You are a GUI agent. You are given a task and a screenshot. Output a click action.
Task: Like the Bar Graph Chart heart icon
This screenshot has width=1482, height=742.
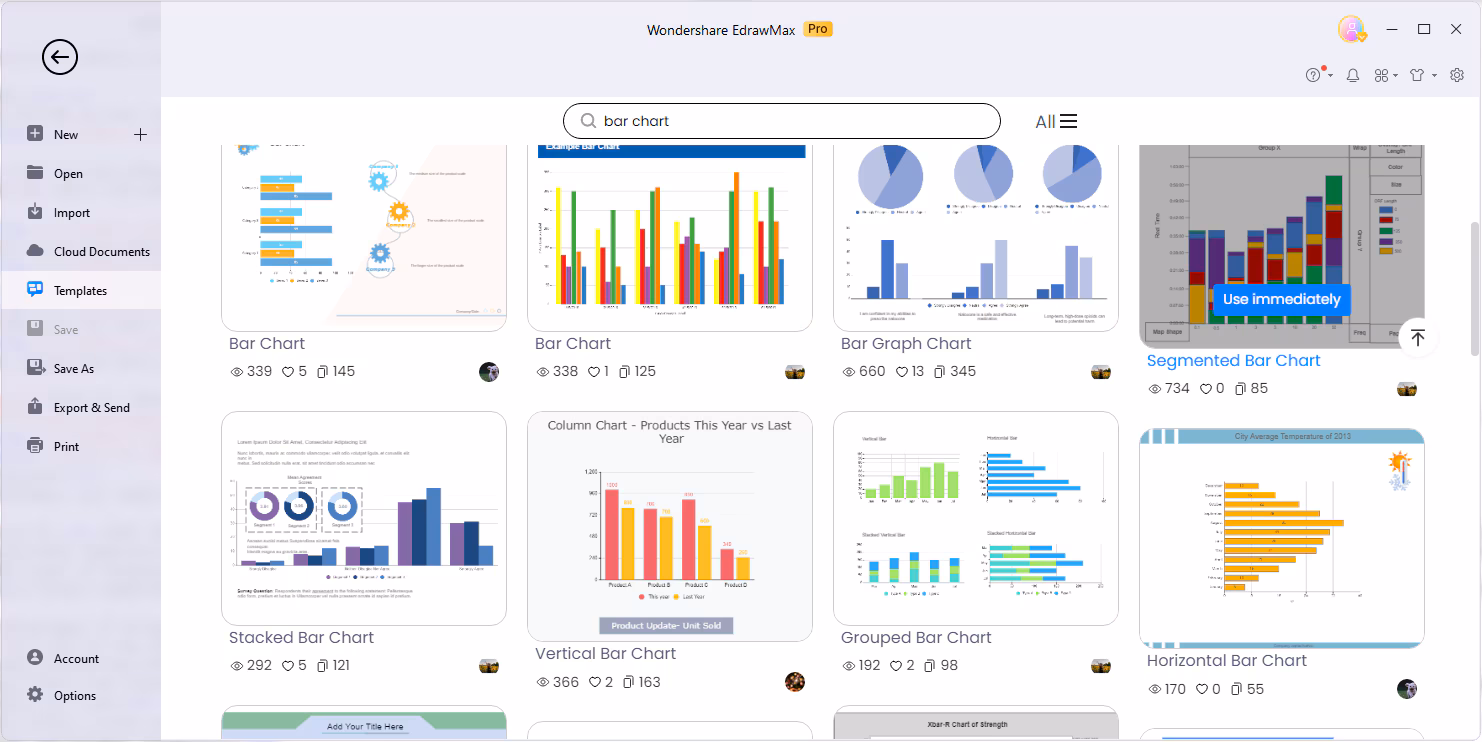coord(902,372)
